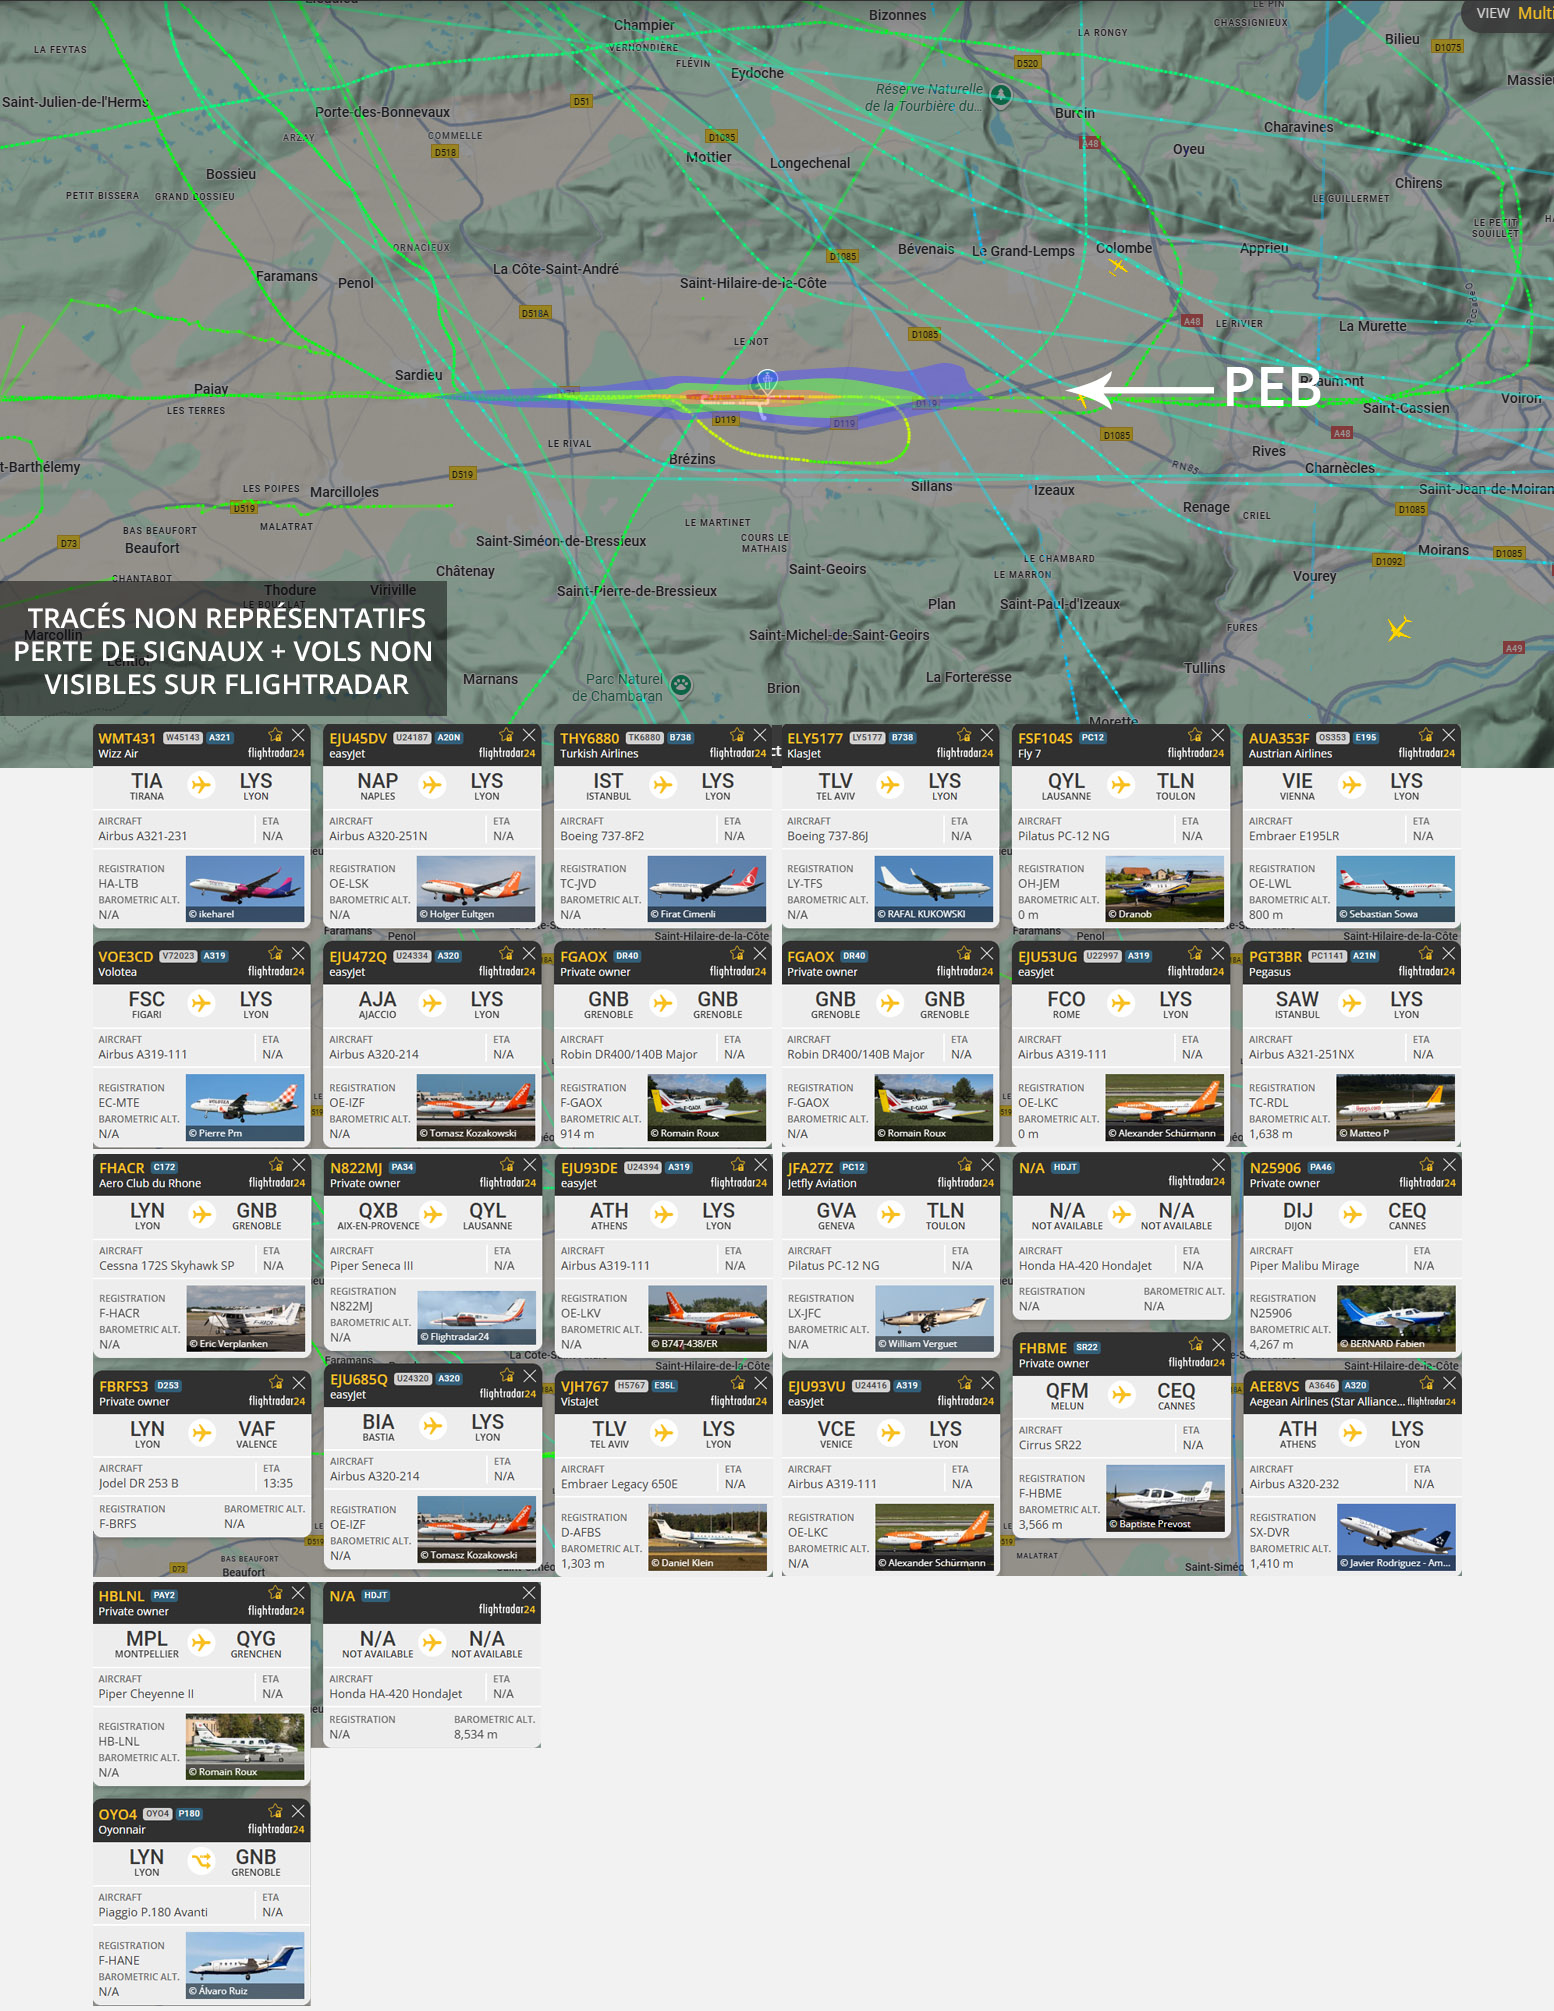The image size is (1554, 2011).
Task: Toggle favorite star on VJH767 Vistajet card
Action: tap(738, 1383)
